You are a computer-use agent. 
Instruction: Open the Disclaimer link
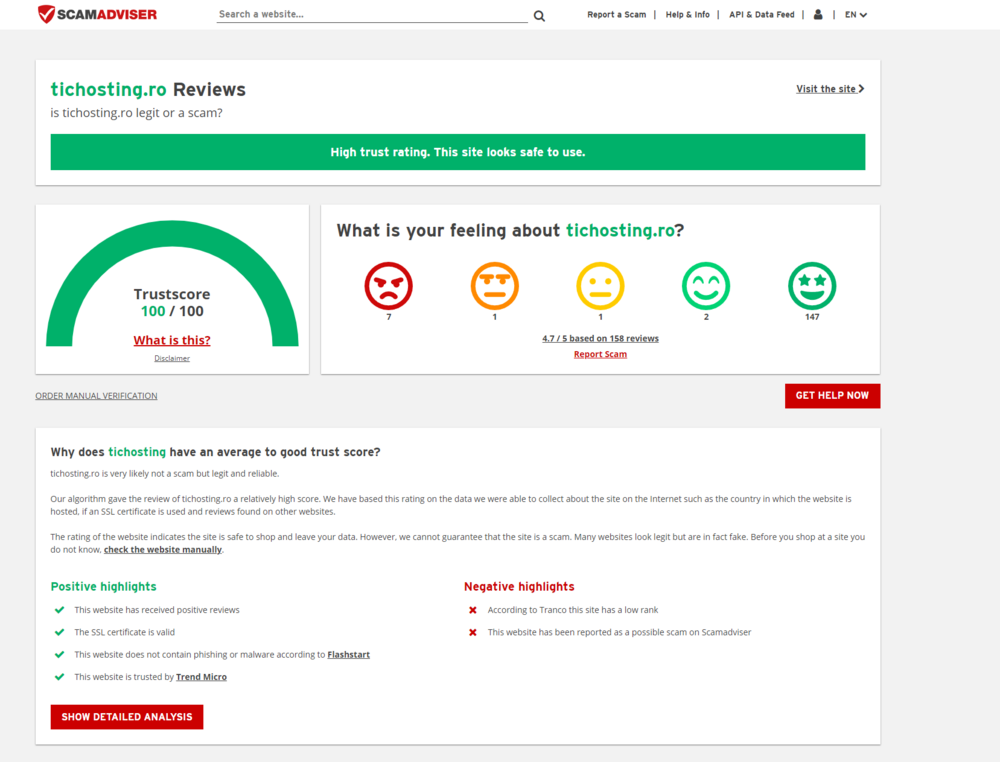(x=172, y=358)
